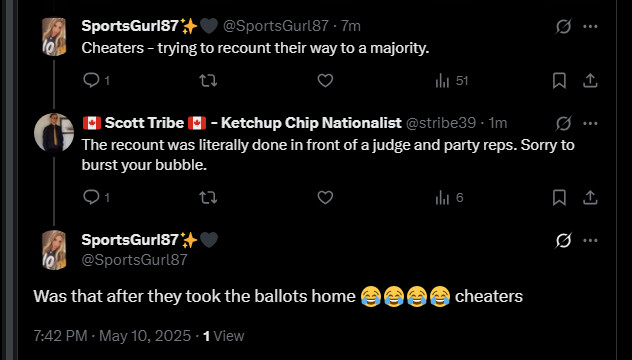Like the "Cheaters – trying to recount" tweet

pyautogui.click(x=325, y=81)
